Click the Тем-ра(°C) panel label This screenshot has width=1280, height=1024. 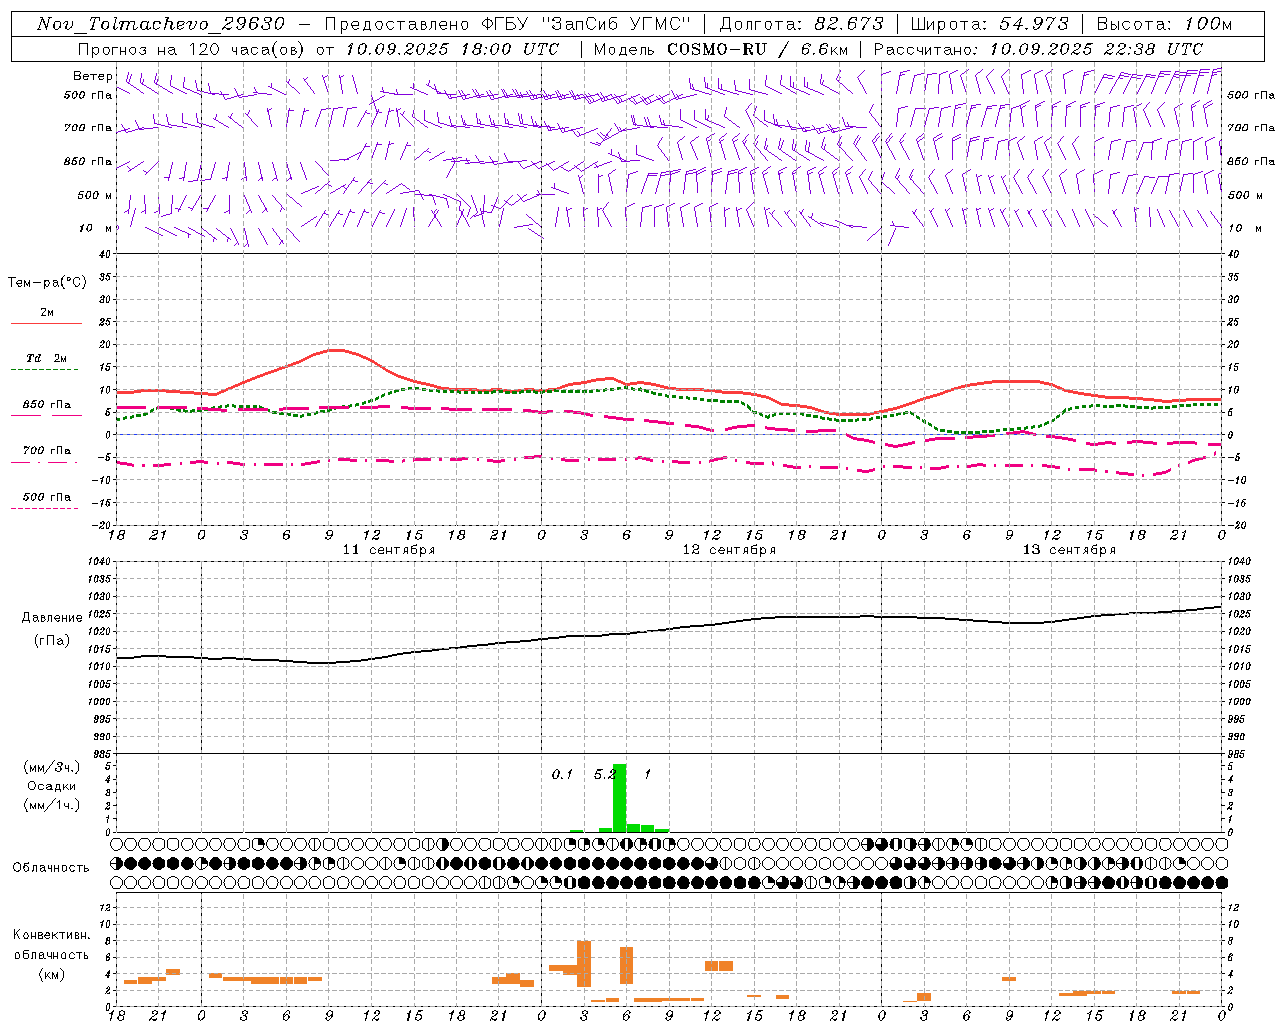[47, 283]
